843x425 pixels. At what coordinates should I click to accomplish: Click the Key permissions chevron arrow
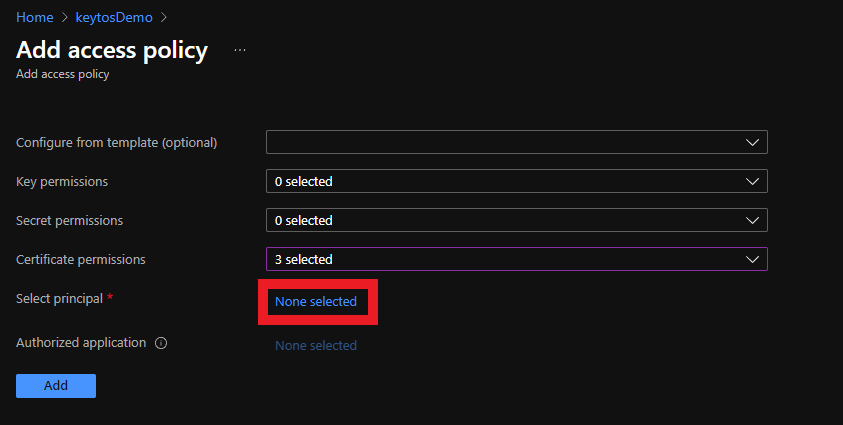pos(753,181)
